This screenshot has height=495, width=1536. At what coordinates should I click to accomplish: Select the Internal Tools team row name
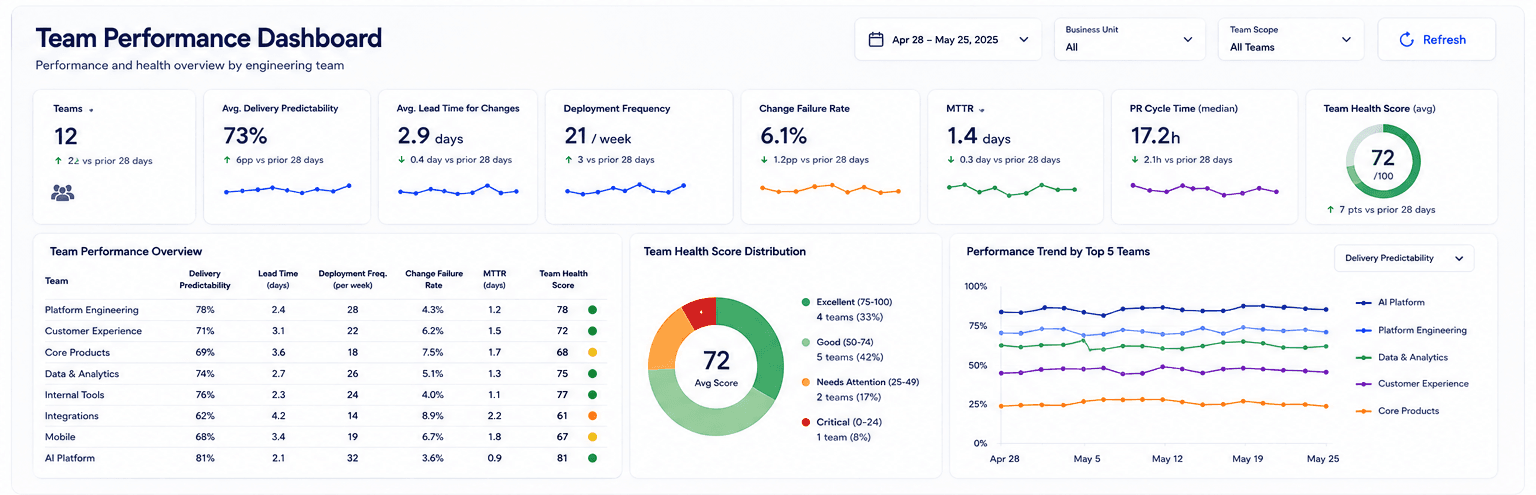pyautogui.click(x=75, y=395)
